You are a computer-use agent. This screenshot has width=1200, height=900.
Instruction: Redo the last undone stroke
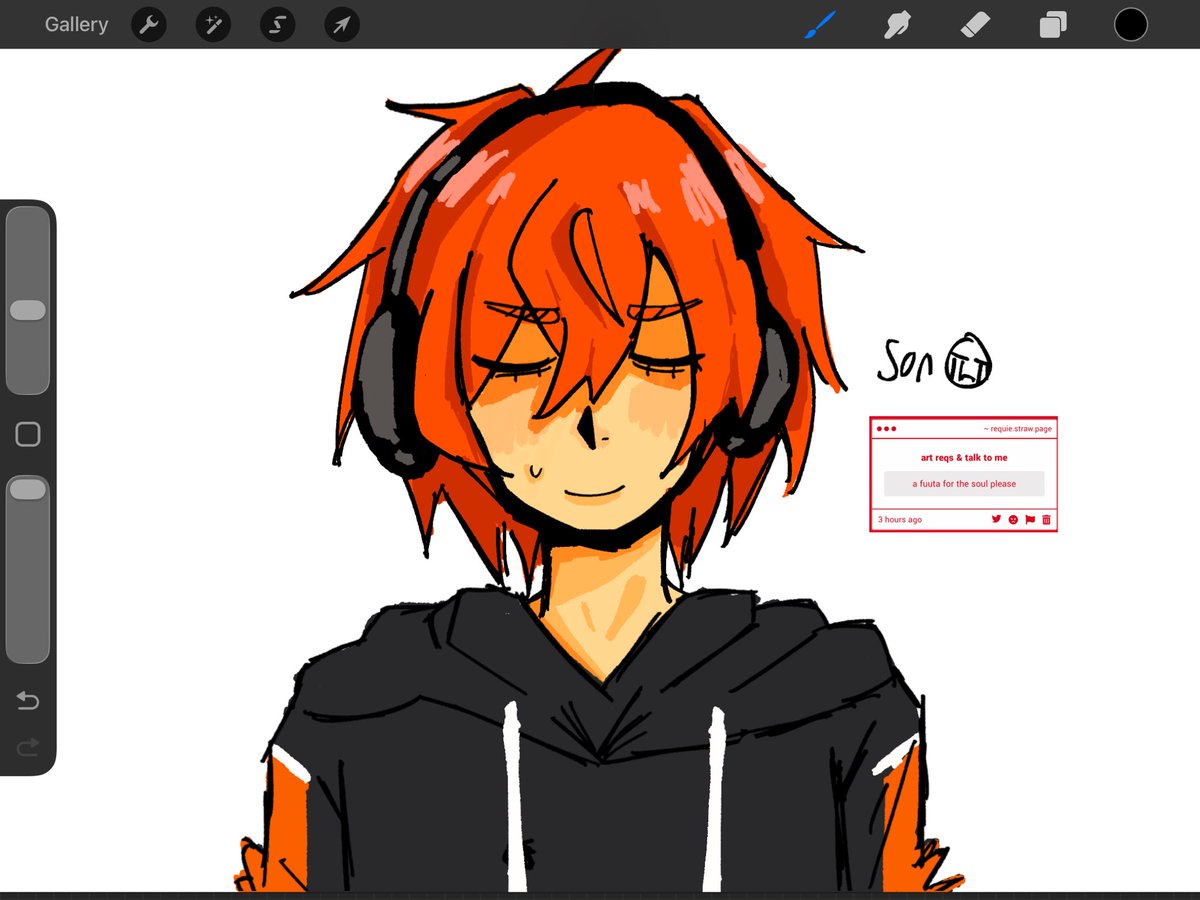[x=28, y=746]
